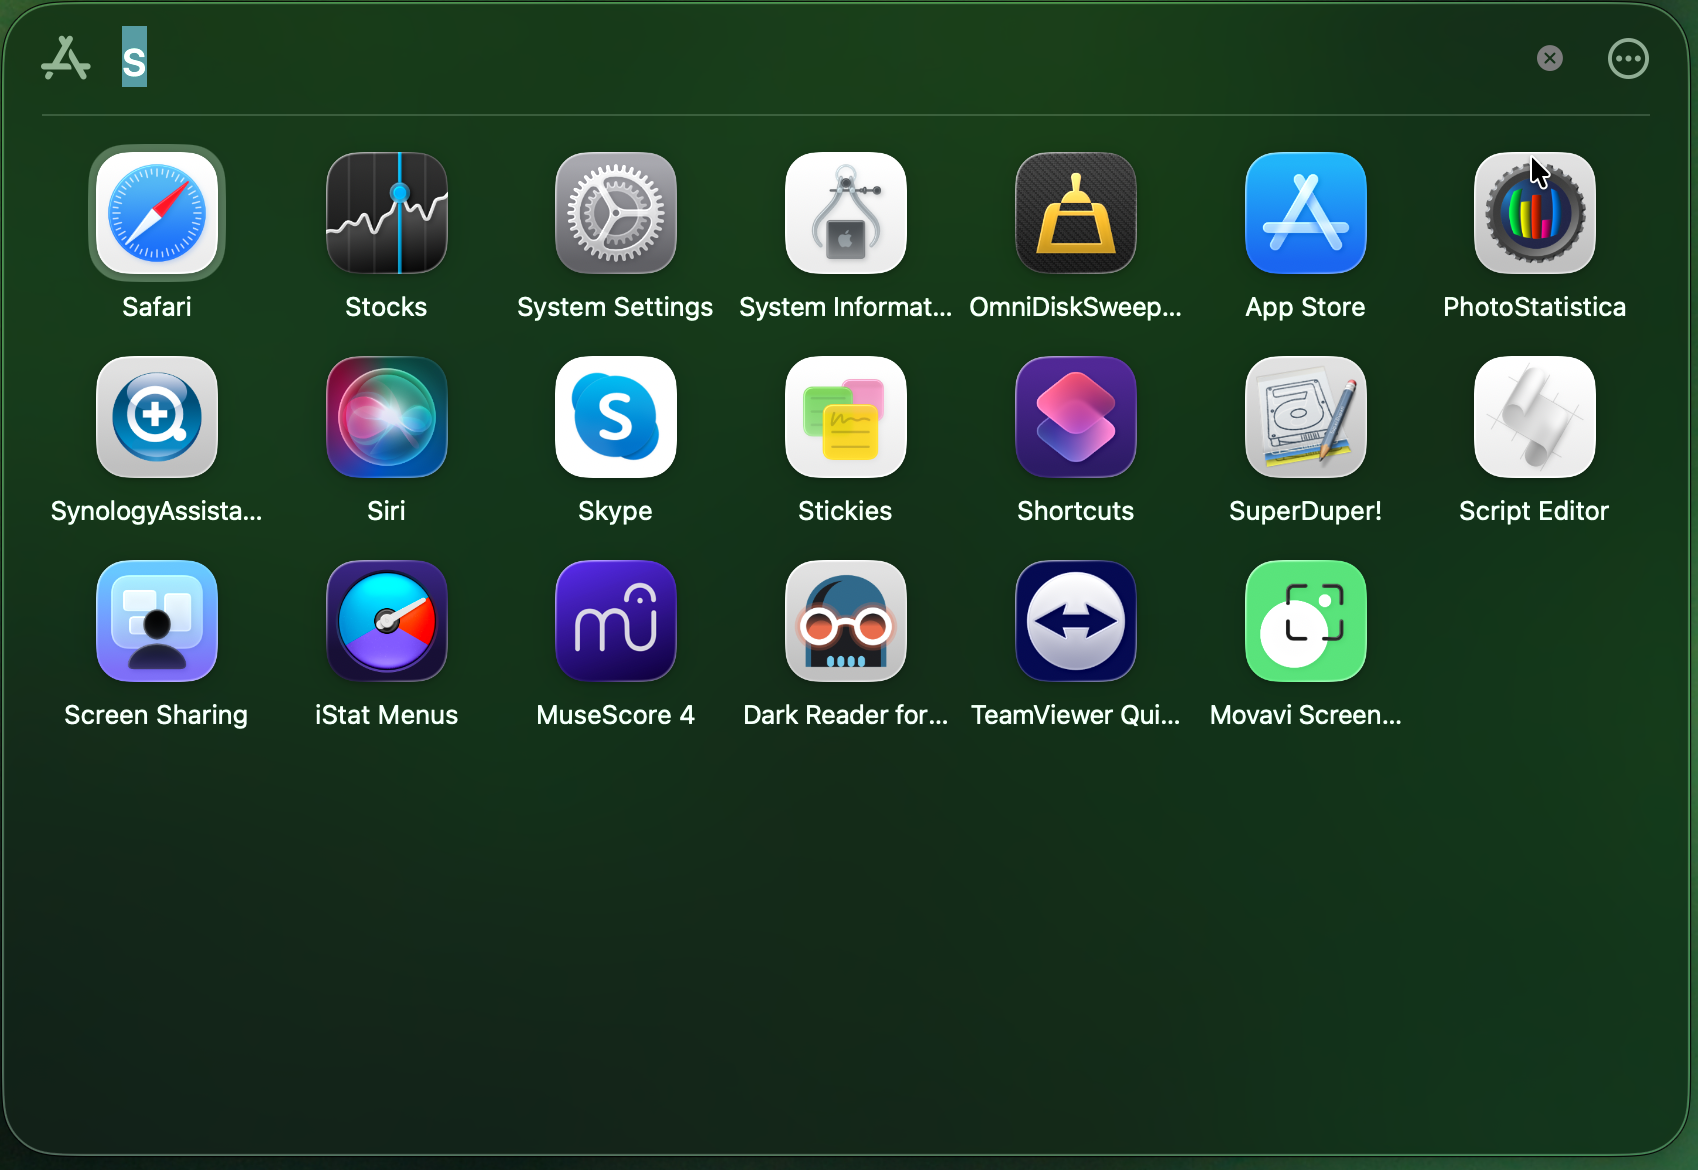Launch Script Editor

pos(1535,417)
